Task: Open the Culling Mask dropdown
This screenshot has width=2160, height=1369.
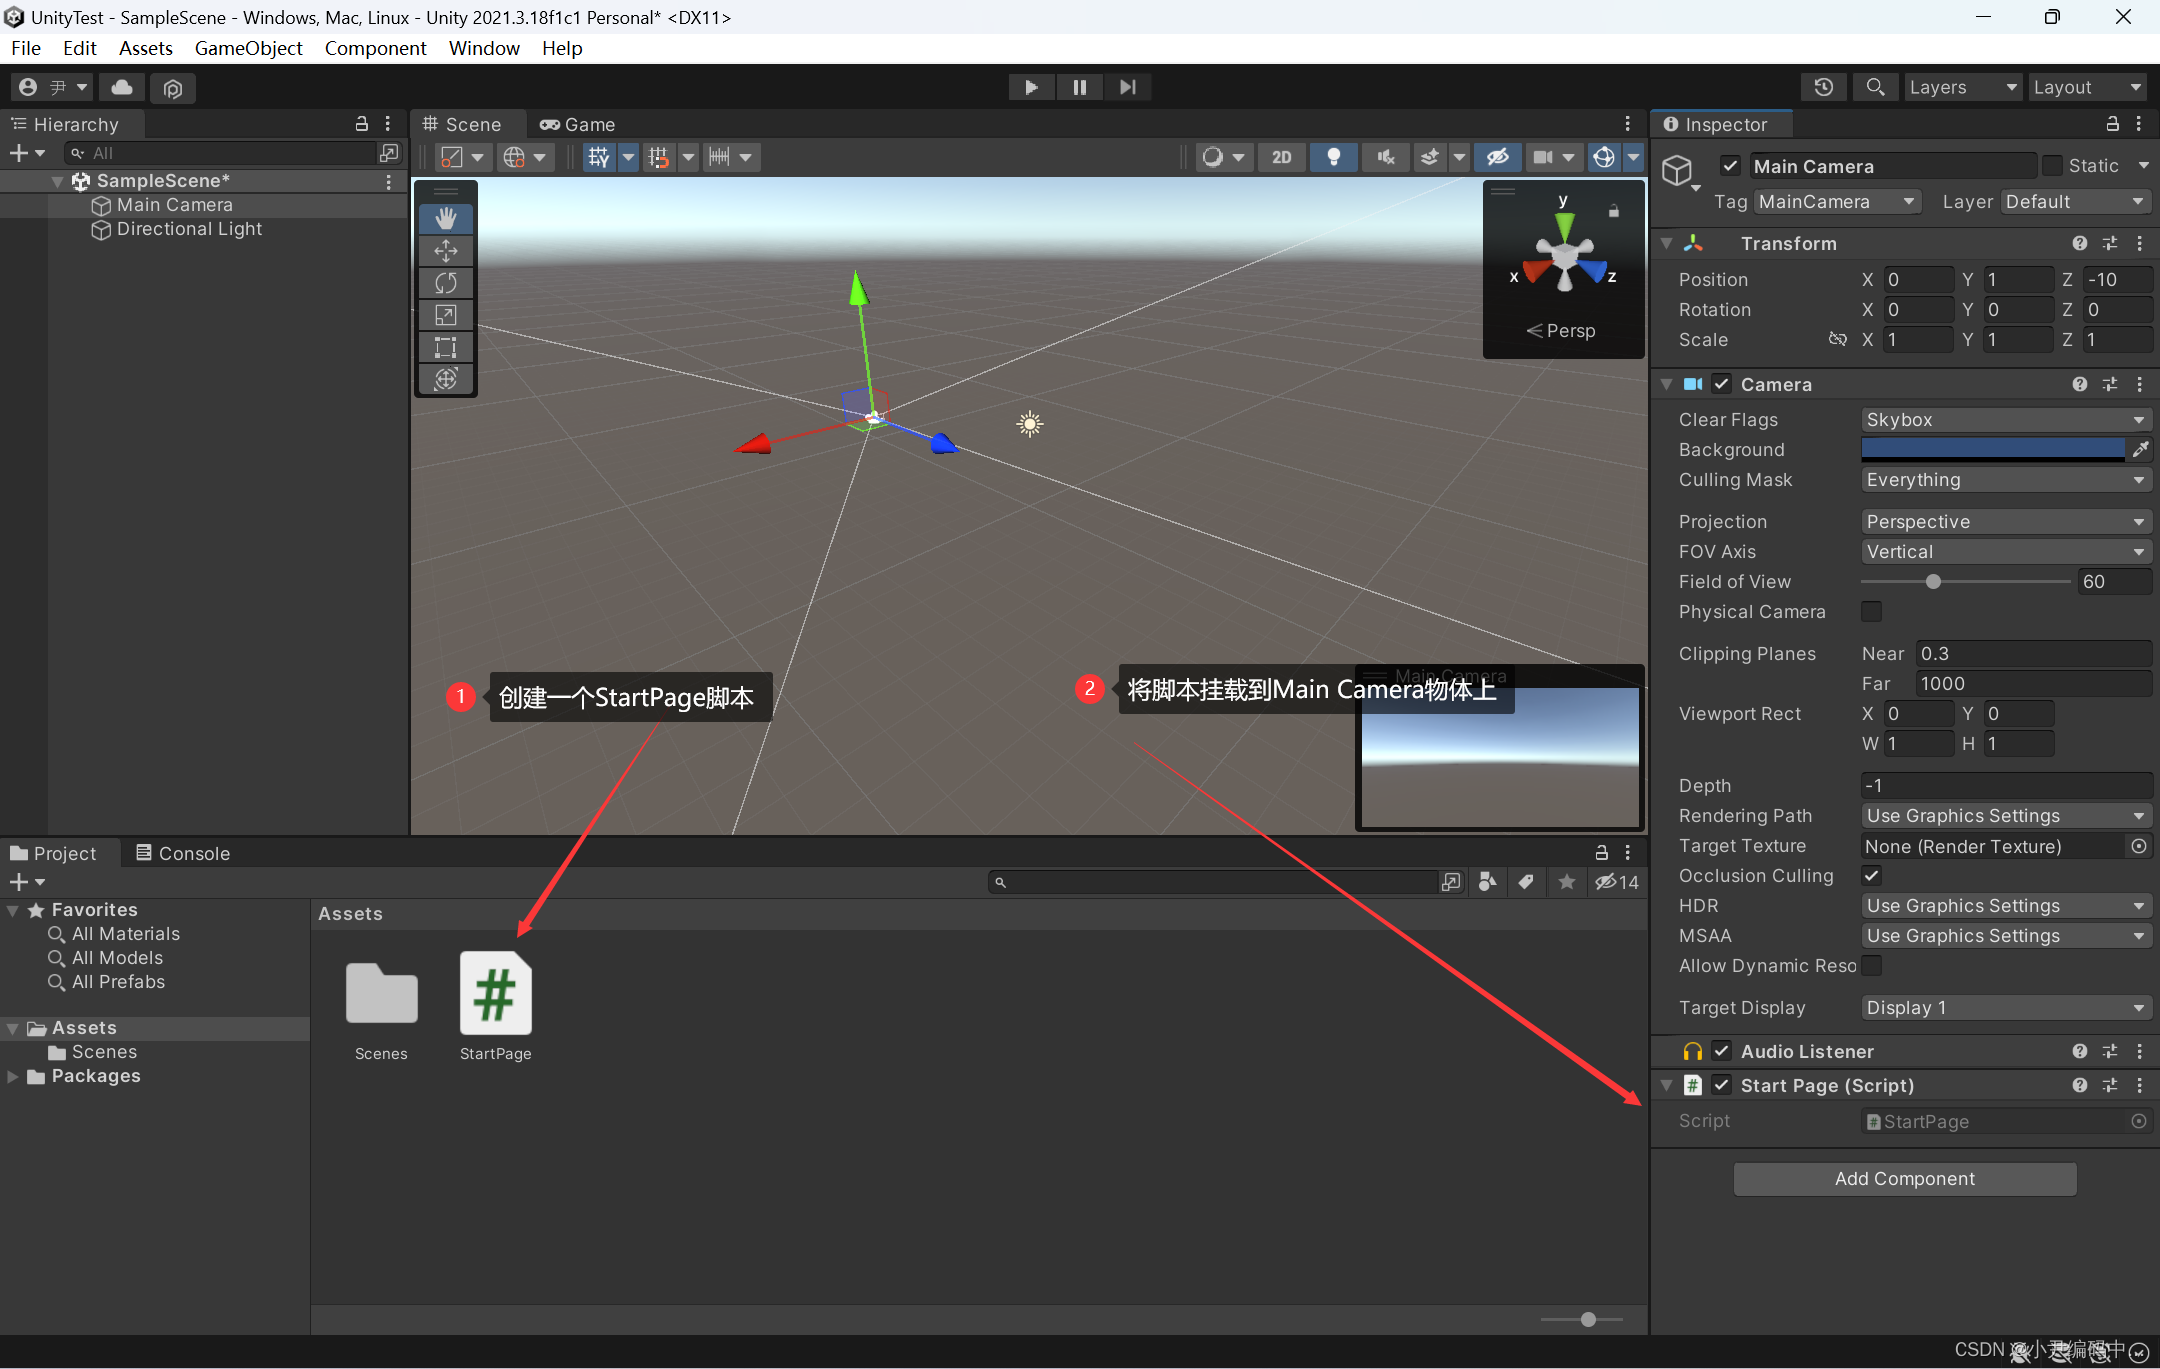Action: tap(2006, 480)
